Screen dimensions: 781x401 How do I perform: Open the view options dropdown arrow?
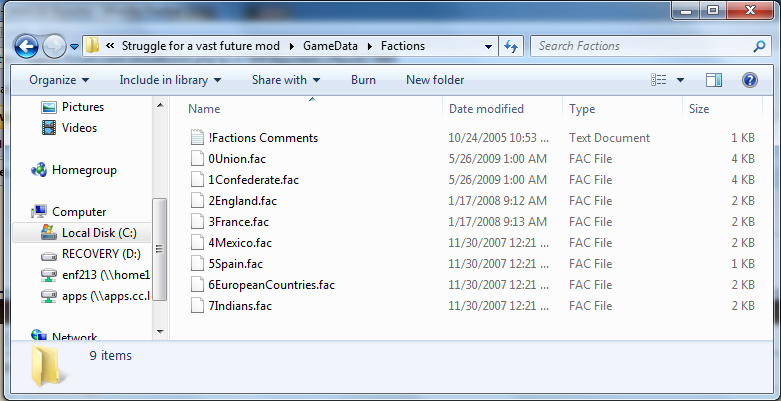tap(681, 80)
